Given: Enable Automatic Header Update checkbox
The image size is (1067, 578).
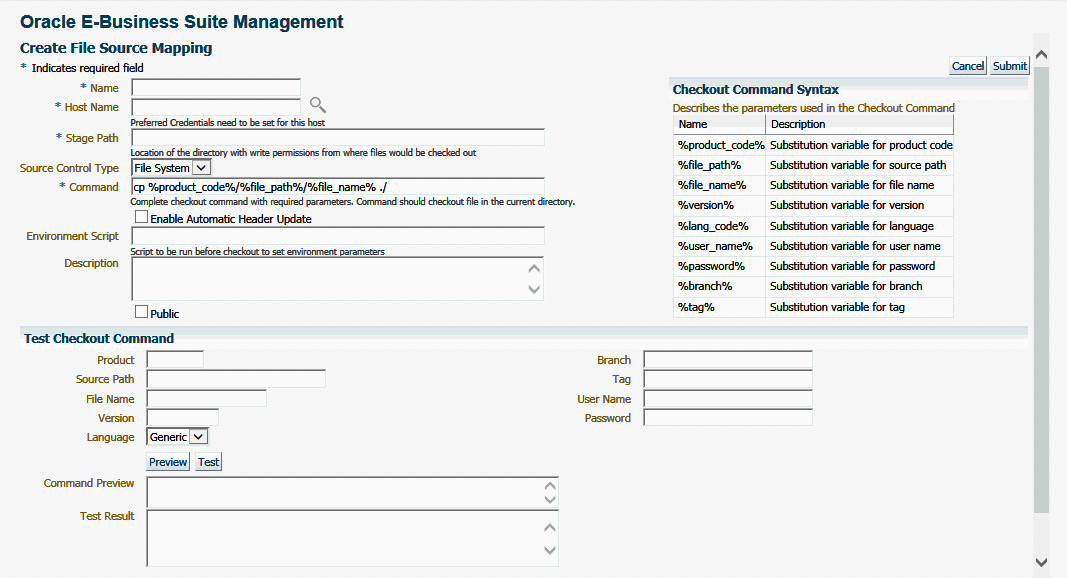Looking at the screenshot, I should [142, 217].
